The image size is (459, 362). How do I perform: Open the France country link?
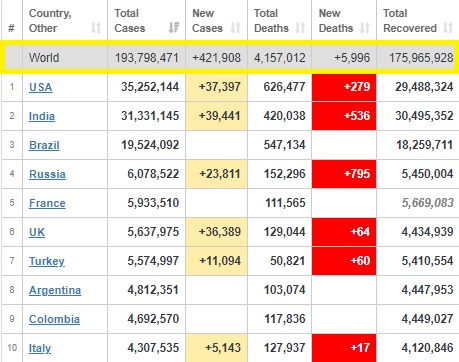tap(47, 203)
